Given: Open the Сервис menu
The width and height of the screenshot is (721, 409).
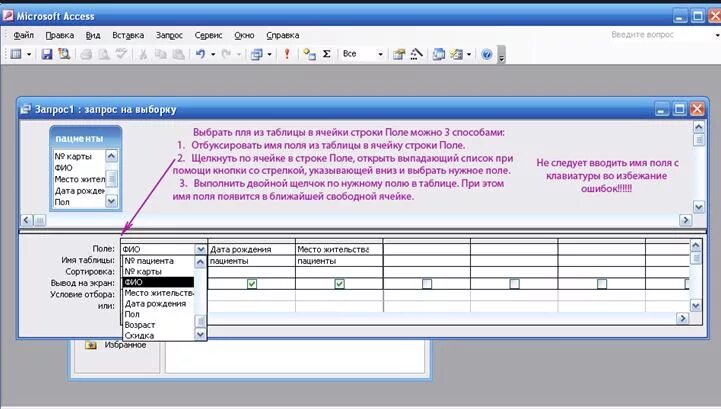Looking at the screenshot, I should click(x=208, y=35).
